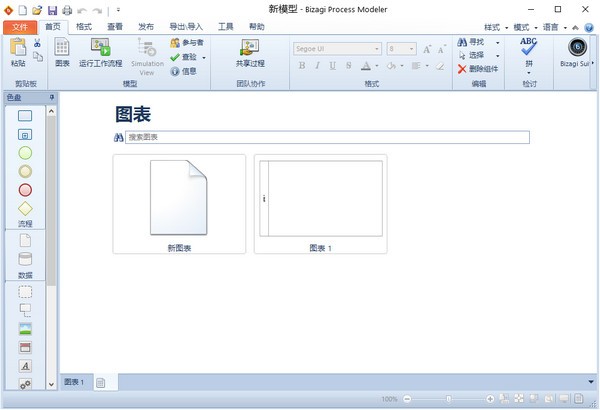Select the red End Event shape

tap(25, 190)
